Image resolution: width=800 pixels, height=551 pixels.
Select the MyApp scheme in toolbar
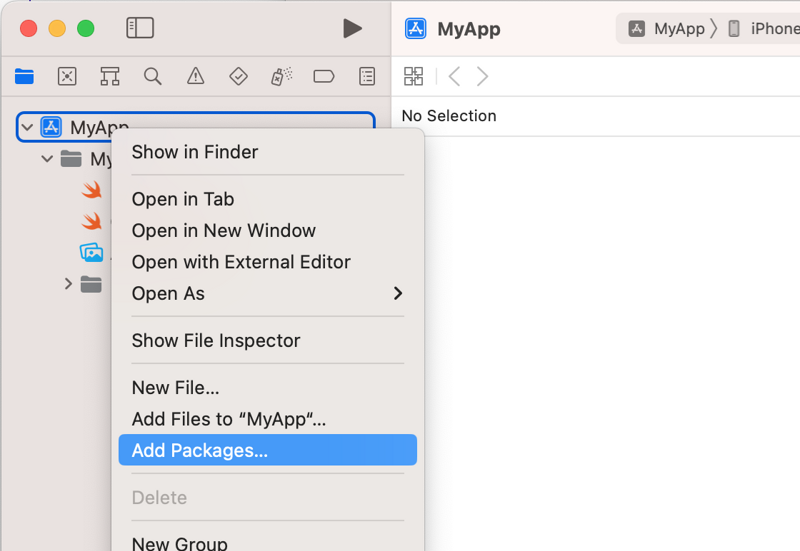pos(666,29)
